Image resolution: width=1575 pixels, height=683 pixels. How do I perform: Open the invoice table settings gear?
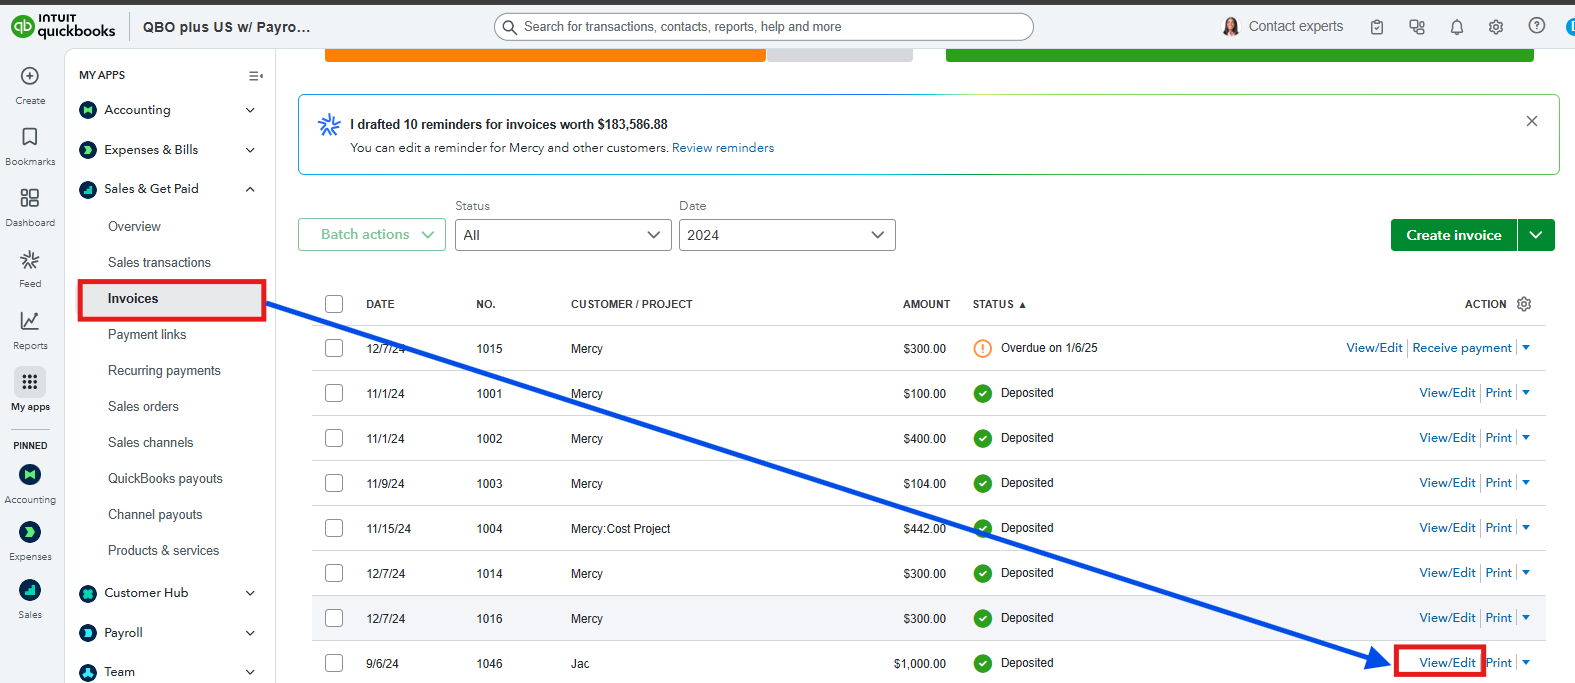coord(1524,304)
